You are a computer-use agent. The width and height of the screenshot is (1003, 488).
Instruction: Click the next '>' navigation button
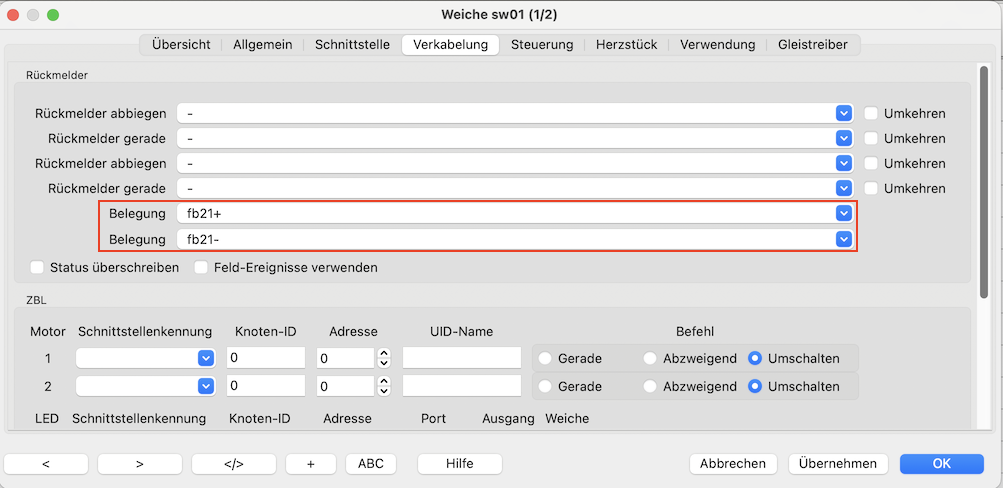pos(140,463)
